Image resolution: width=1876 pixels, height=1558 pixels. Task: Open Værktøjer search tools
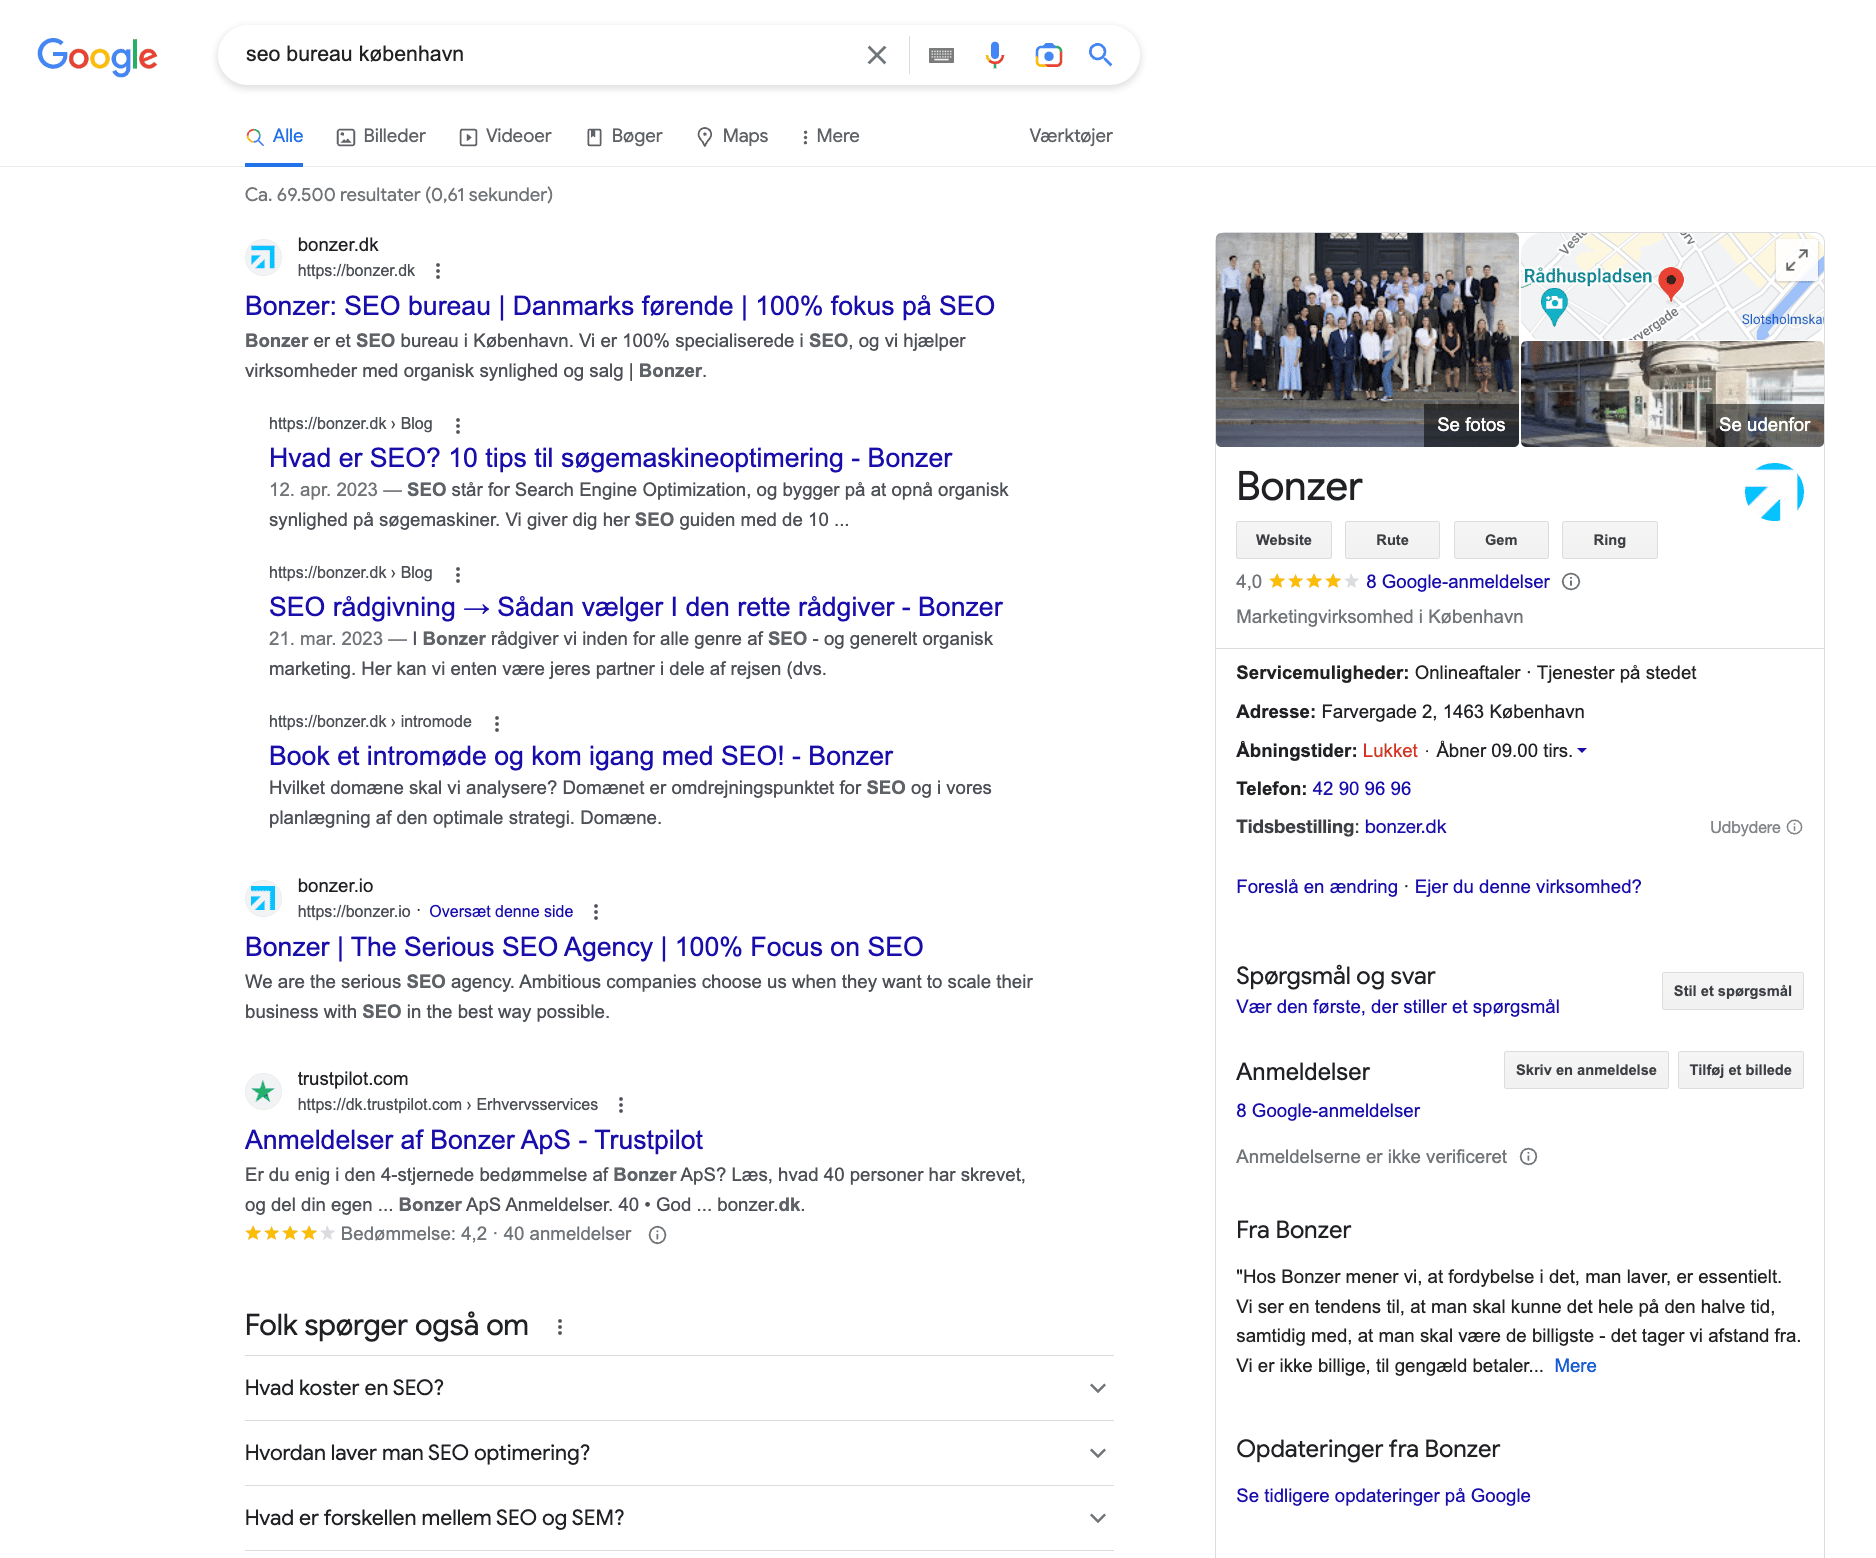click(1070, 136)
